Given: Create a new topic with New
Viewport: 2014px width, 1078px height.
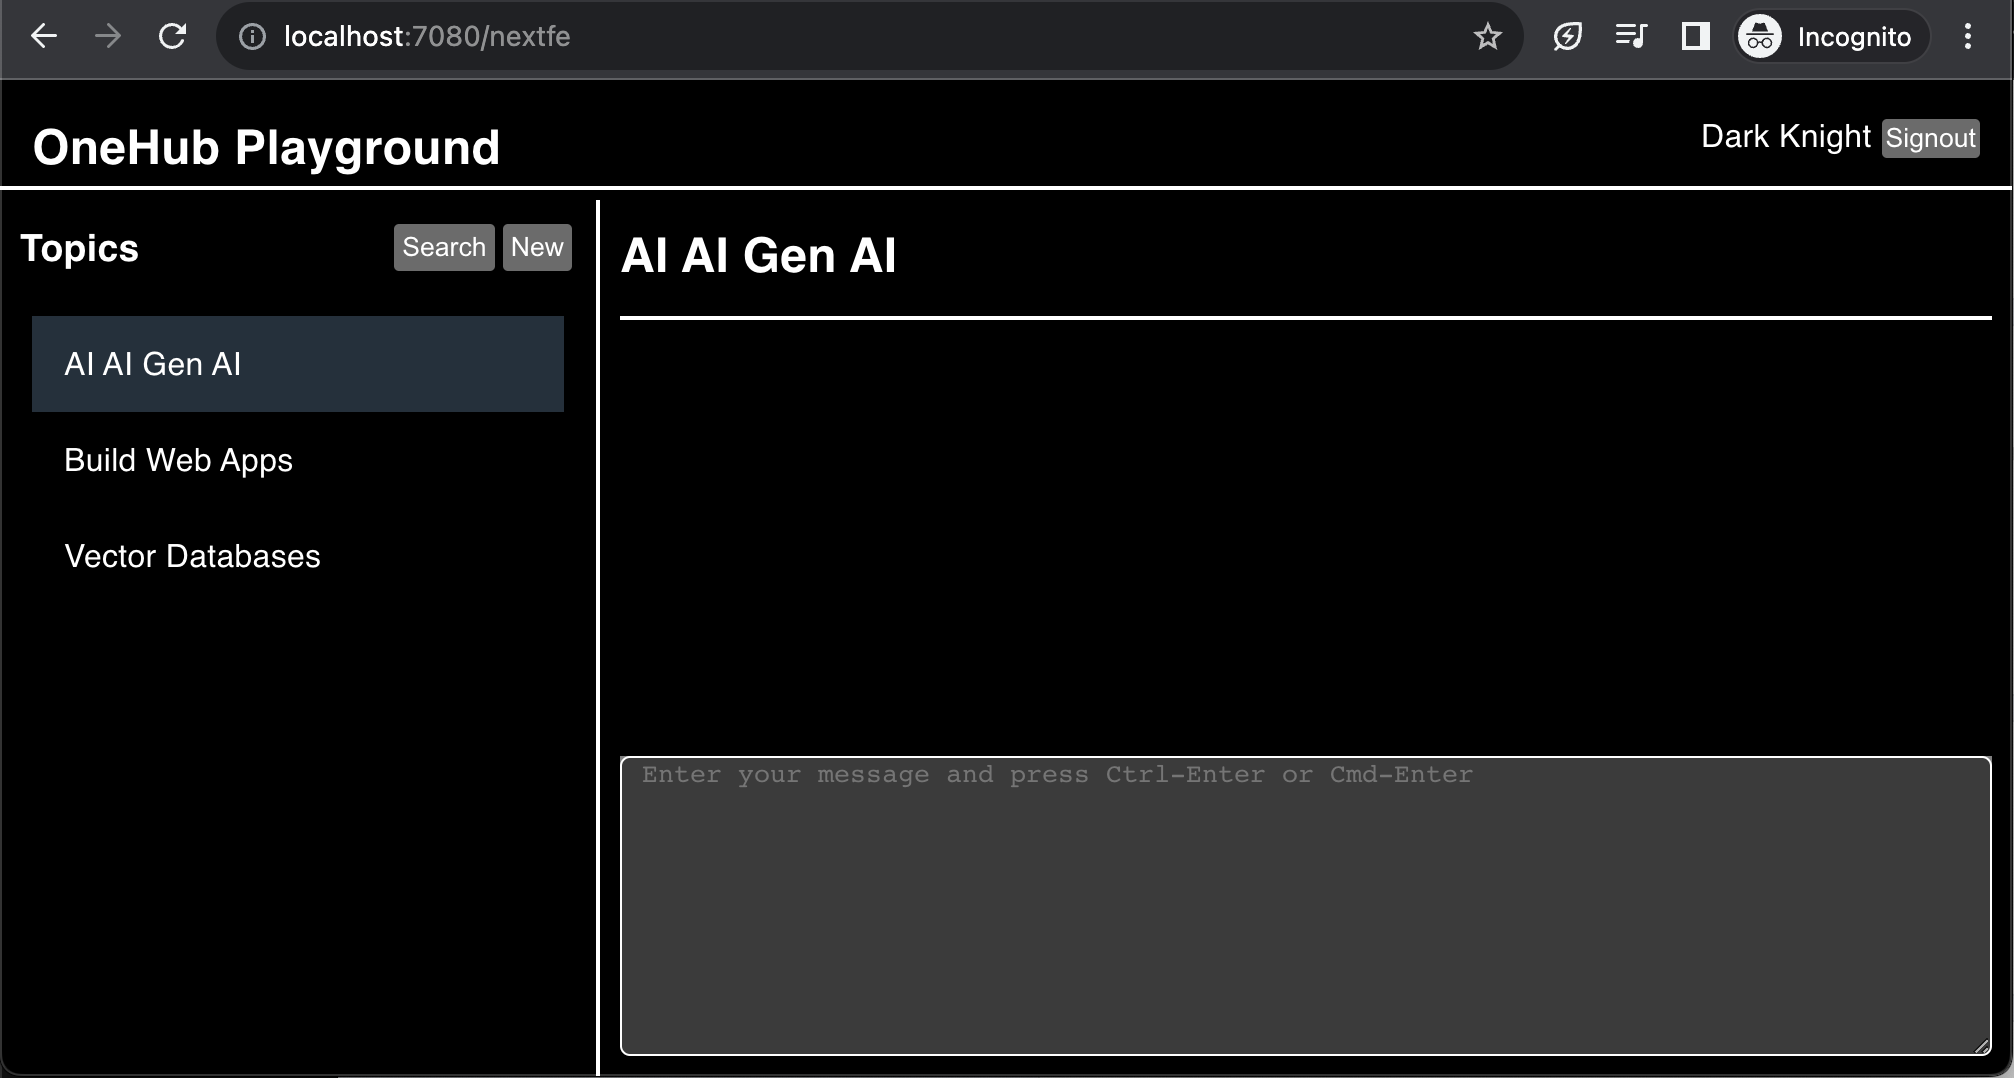Looking at the screenshot, I should tap(537, 247).
